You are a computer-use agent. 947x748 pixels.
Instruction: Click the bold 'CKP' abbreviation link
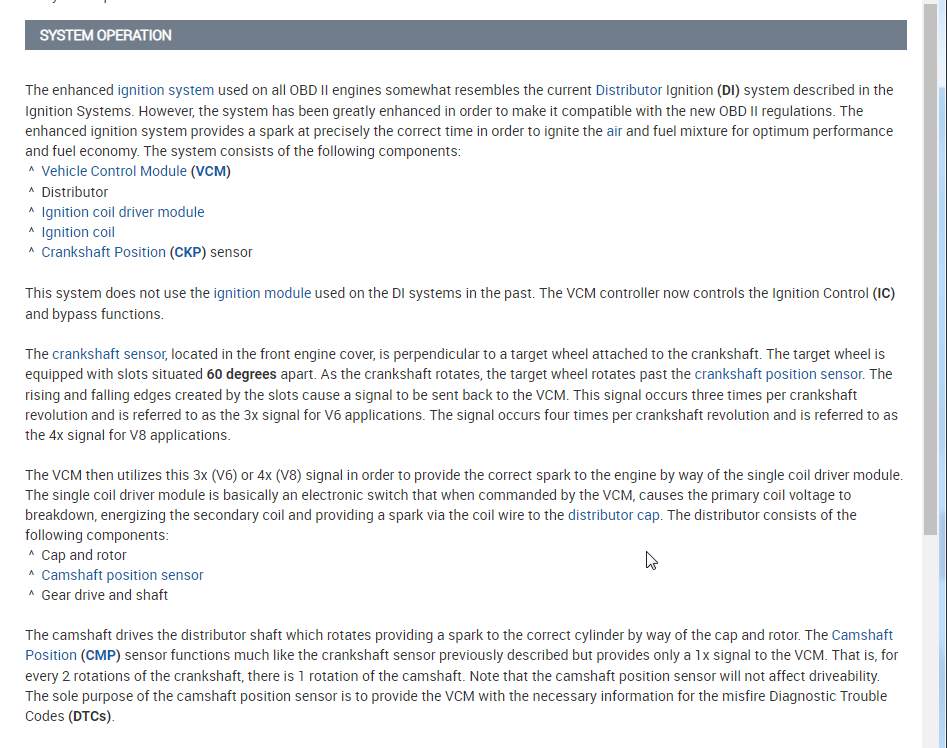pyautogui.click(x=188, y=252)
